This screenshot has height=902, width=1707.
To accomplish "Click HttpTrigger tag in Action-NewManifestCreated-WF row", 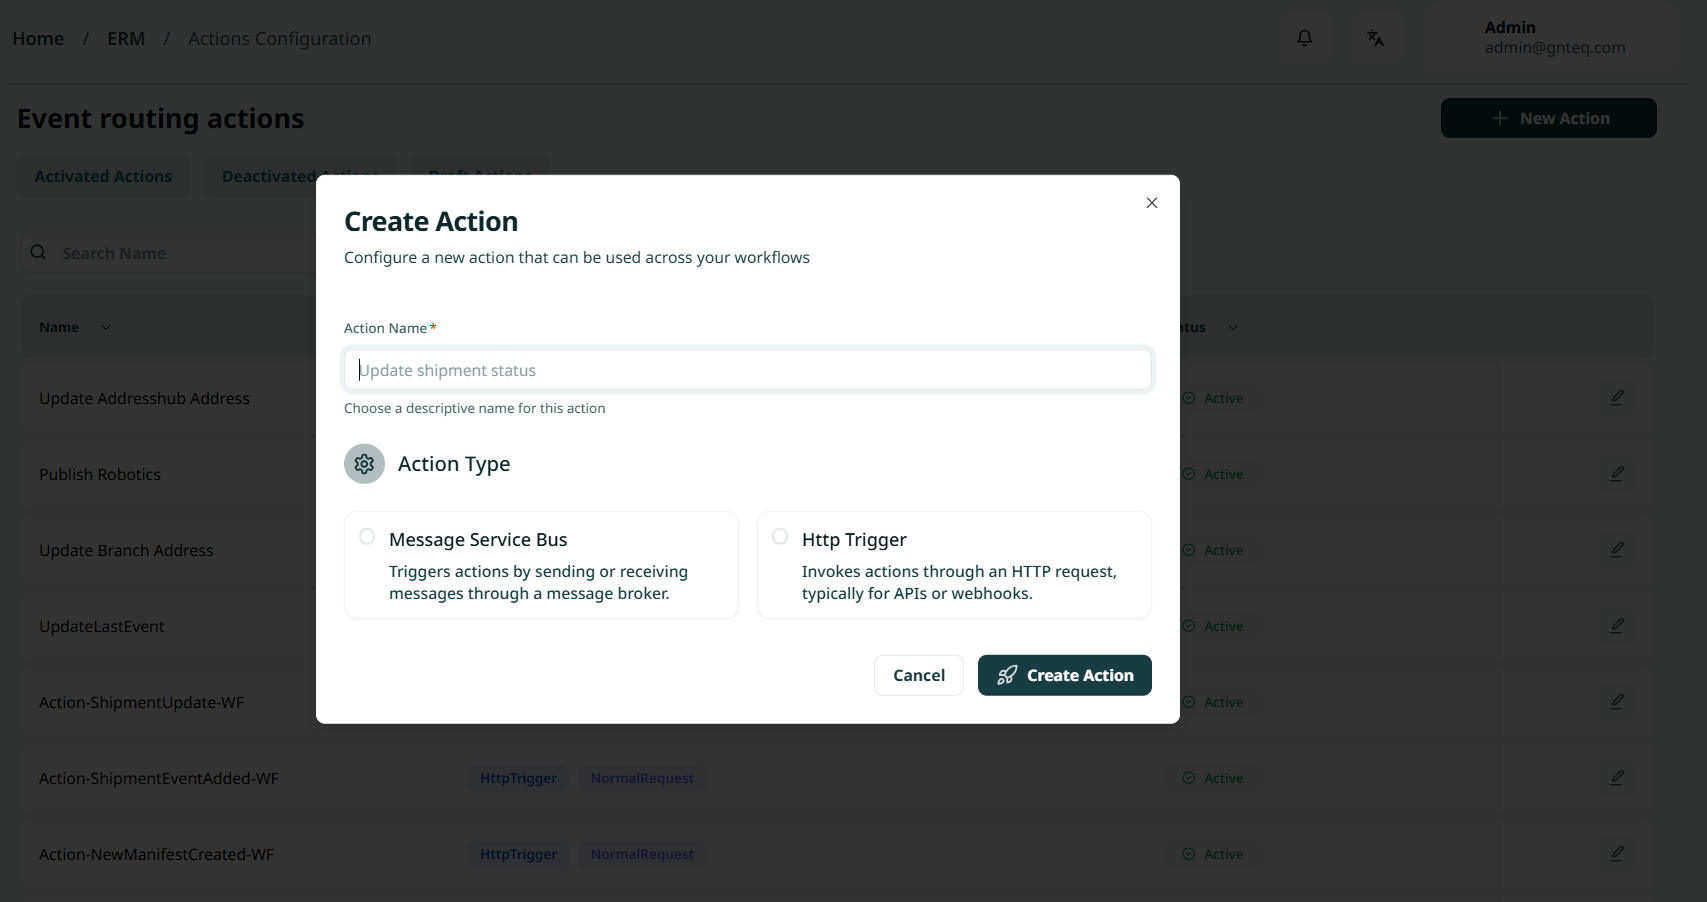I will (x=518, y=854).
